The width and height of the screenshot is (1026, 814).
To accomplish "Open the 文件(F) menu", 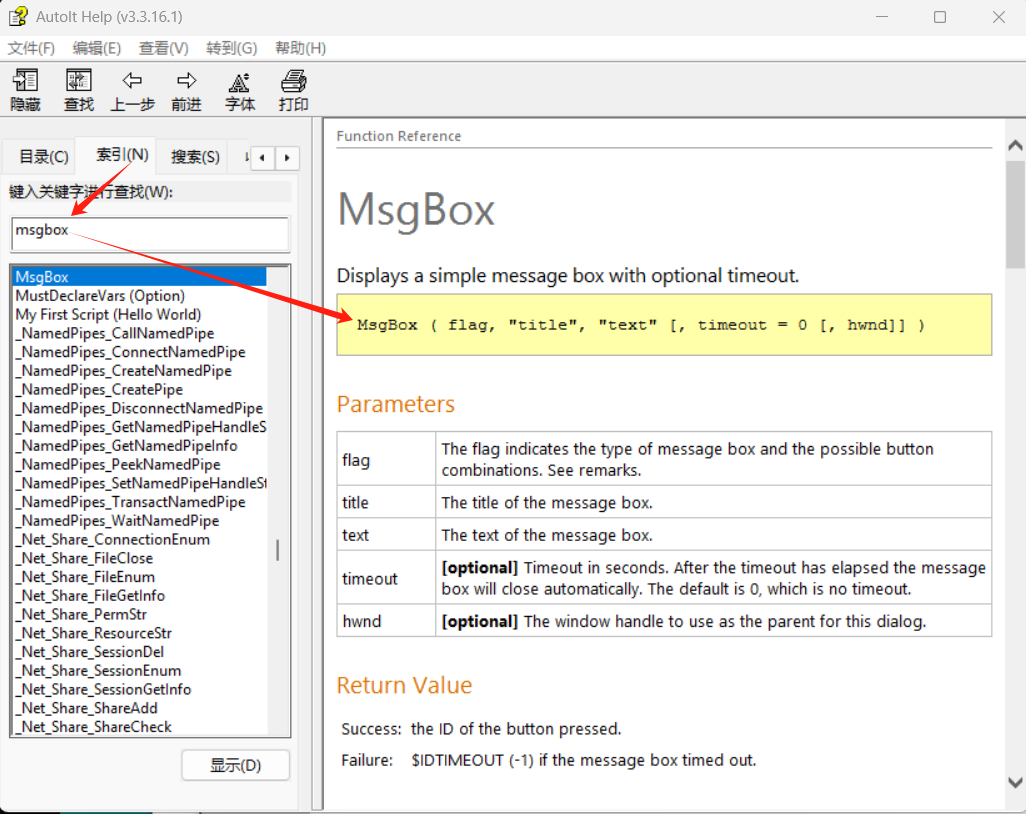I will [x=31, y=48].
